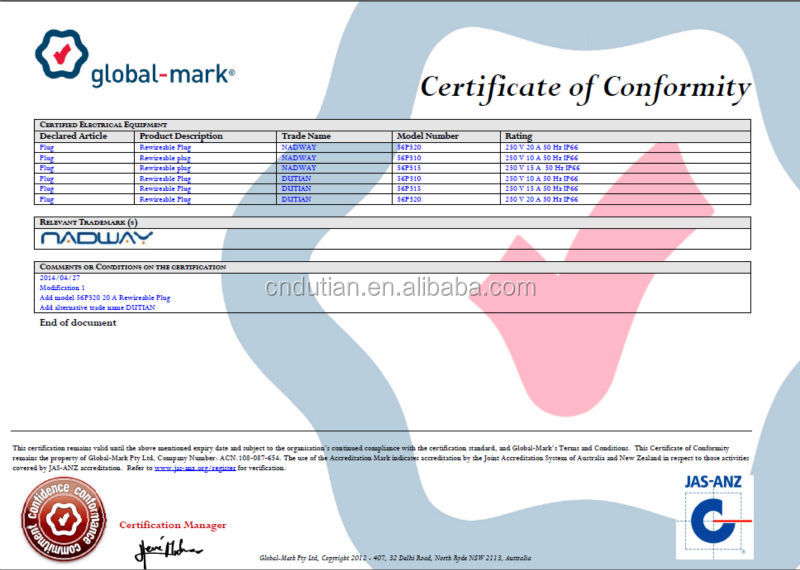Click the Trade Name column header

[306, 136]
